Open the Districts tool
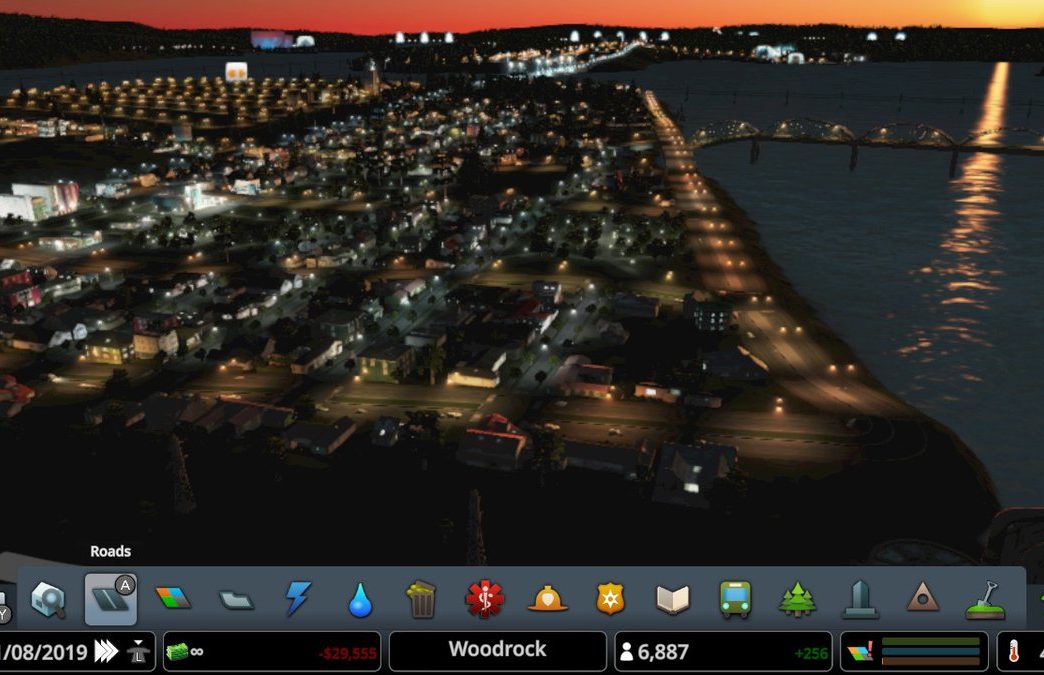Viewport: 1044px width, 675px height. tap(236, 600)
